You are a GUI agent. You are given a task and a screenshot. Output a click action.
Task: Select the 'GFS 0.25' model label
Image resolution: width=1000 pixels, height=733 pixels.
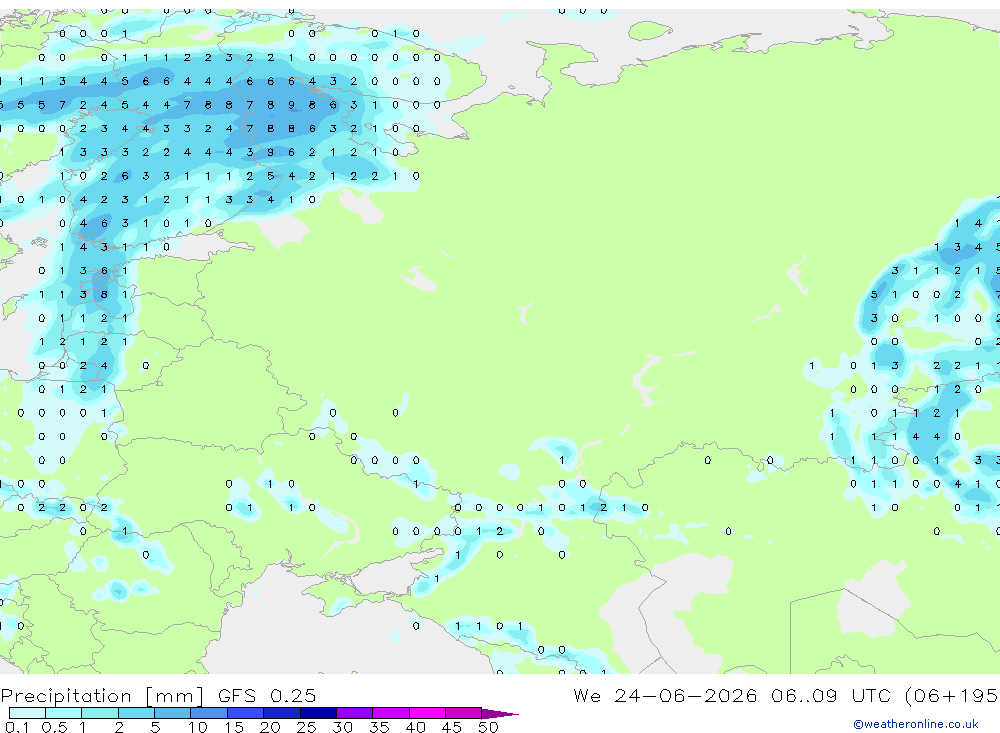[x=267, y=696]
